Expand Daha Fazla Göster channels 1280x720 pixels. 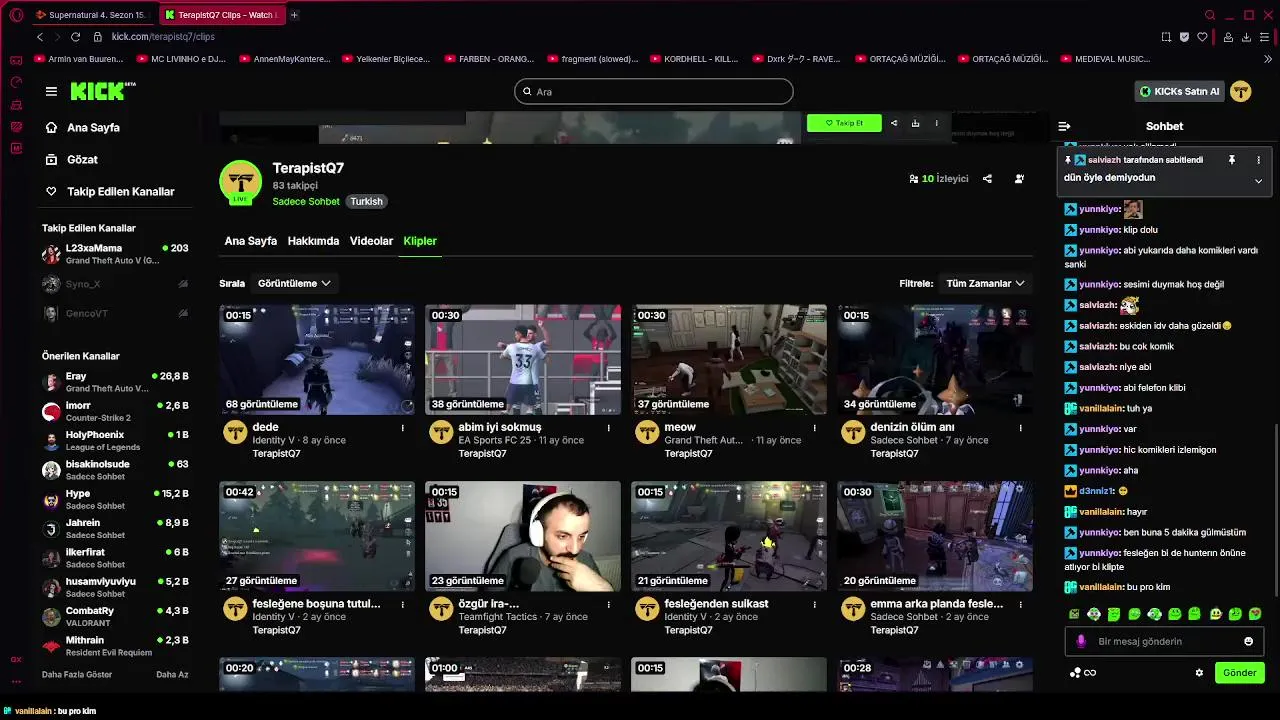coord(77,675)
